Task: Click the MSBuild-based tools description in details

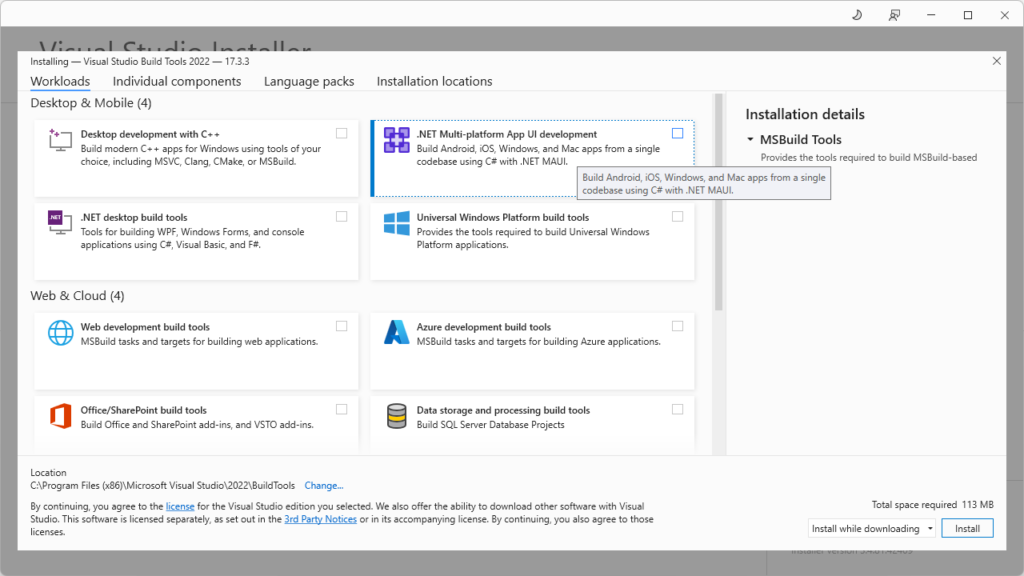Action: pos(869,157)
